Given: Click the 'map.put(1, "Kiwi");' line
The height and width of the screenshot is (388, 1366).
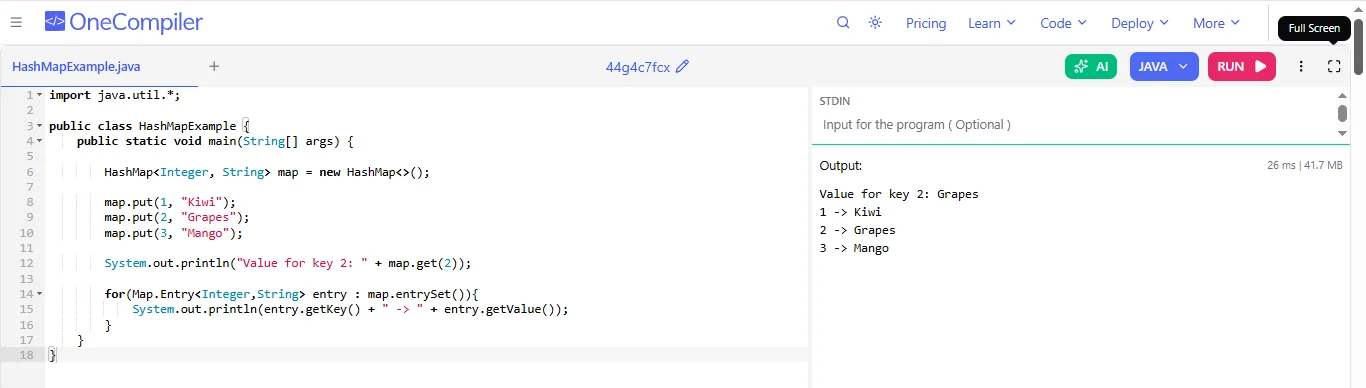Looking at the screenshot, I should (x=170, y=202).
